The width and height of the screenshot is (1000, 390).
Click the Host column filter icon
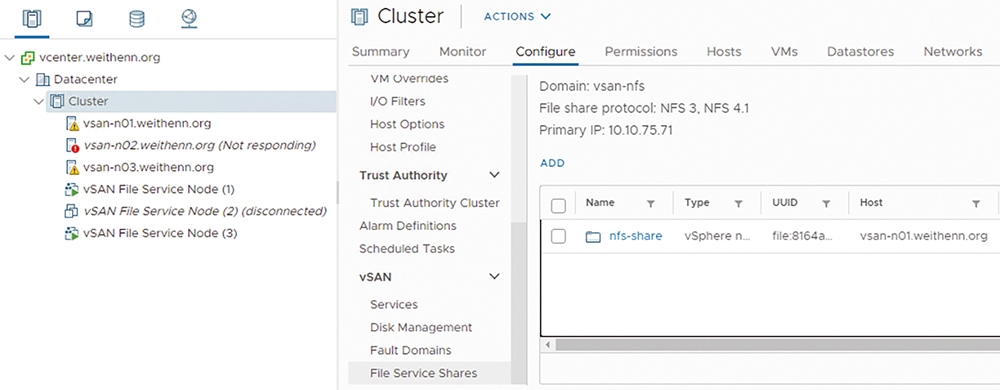click(976, 204)
